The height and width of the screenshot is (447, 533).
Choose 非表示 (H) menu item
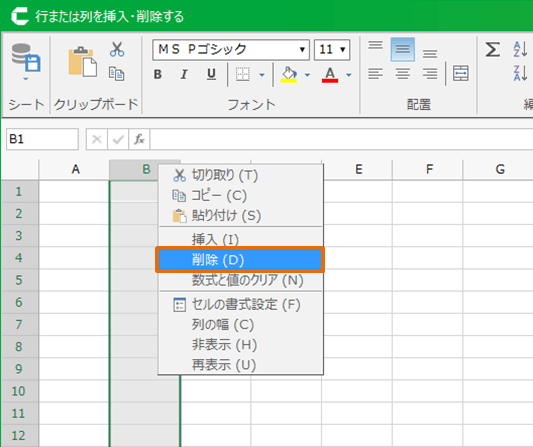pos(241,345)
